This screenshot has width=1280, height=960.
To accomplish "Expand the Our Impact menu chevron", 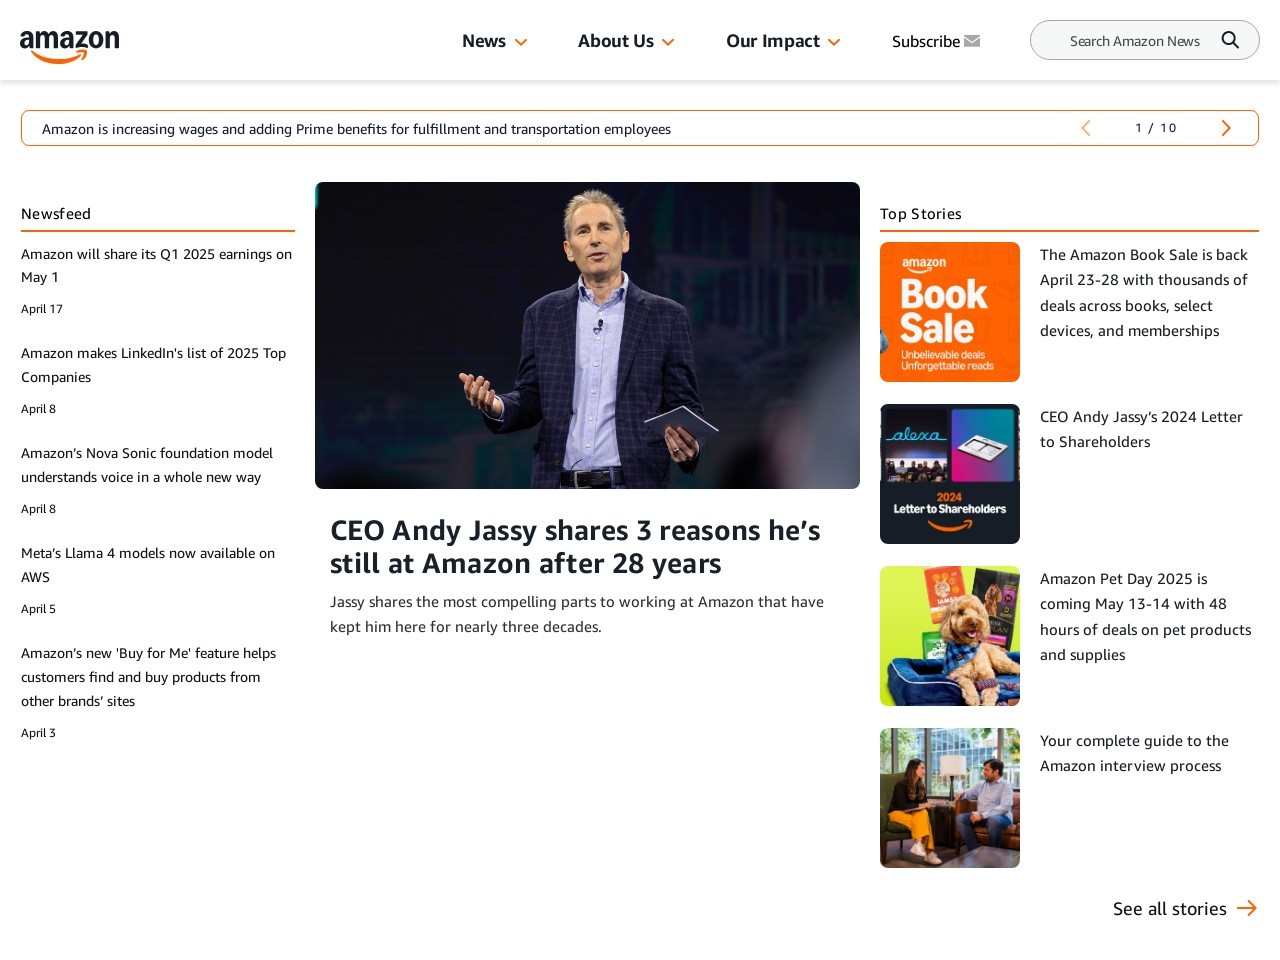I will coord(834,42).
